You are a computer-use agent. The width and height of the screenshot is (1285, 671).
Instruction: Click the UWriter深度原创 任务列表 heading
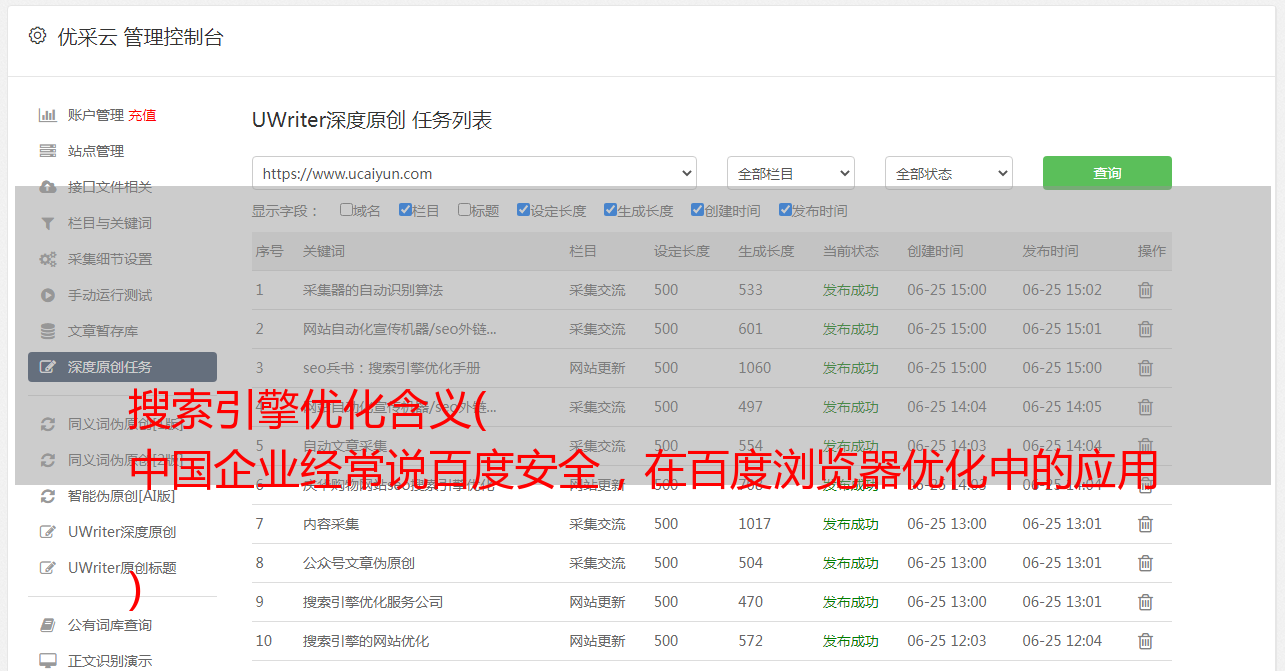pos(372,120)
